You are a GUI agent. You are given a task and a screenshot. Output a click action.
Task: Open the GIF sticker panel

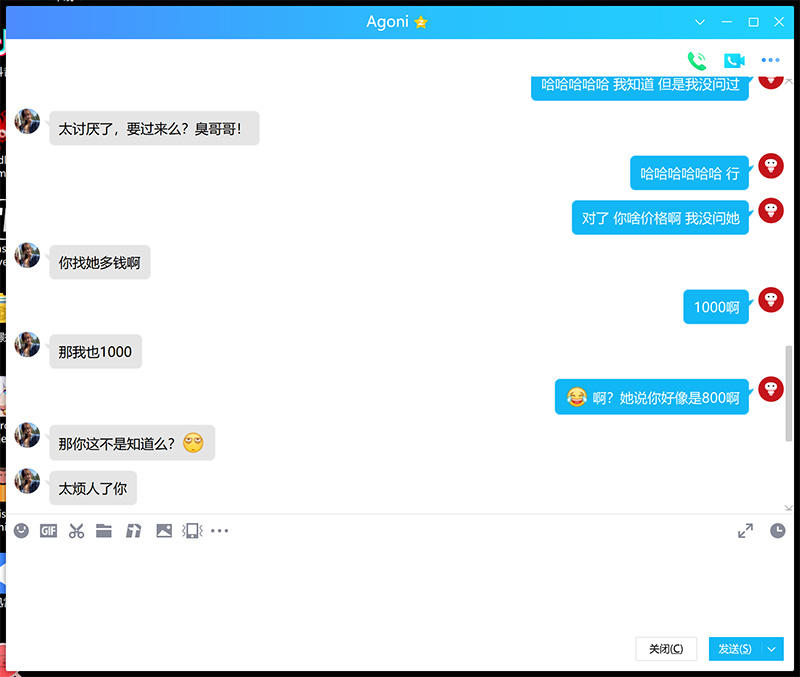click(48, 531)
